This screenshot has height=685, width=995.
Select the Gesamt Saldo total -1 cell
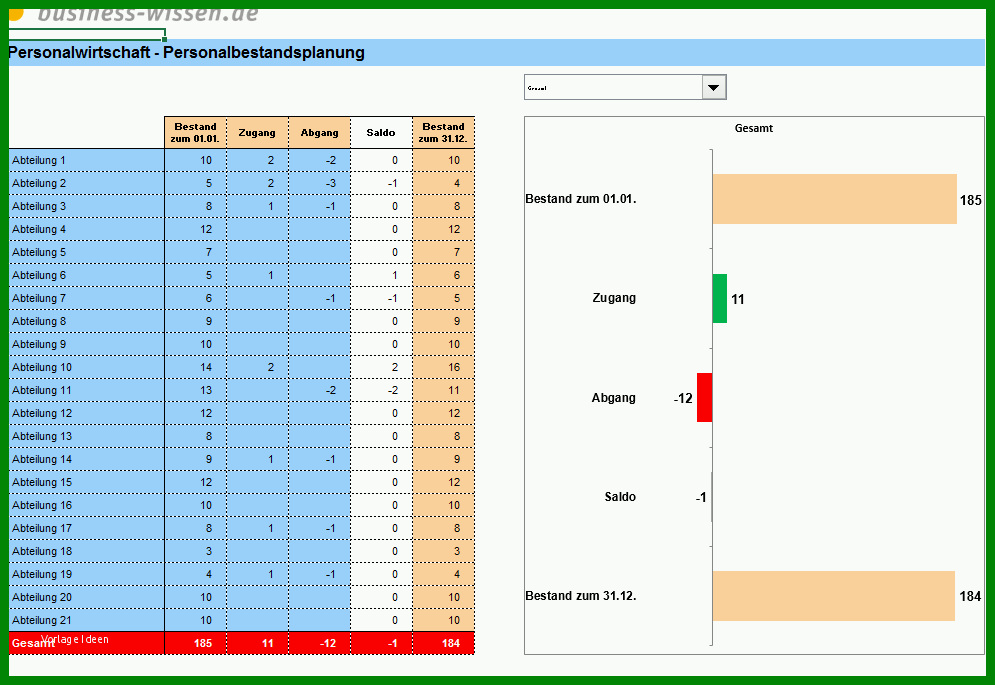point(381,643)
